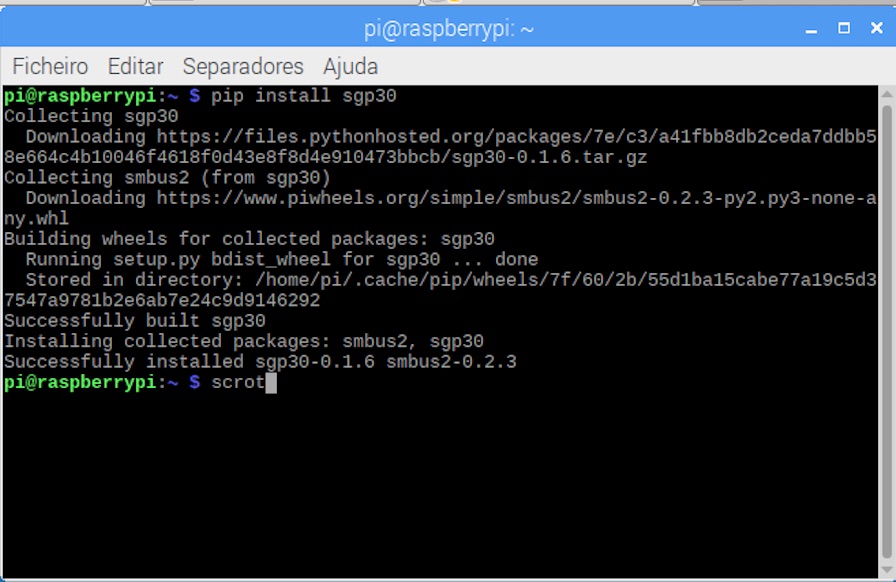The height and width of the screenshot is (582, 896).
Task: Click 'Successfully installed sgp30-0.1.6 smbus2-0.2.3' line
Action: (260, 362)
